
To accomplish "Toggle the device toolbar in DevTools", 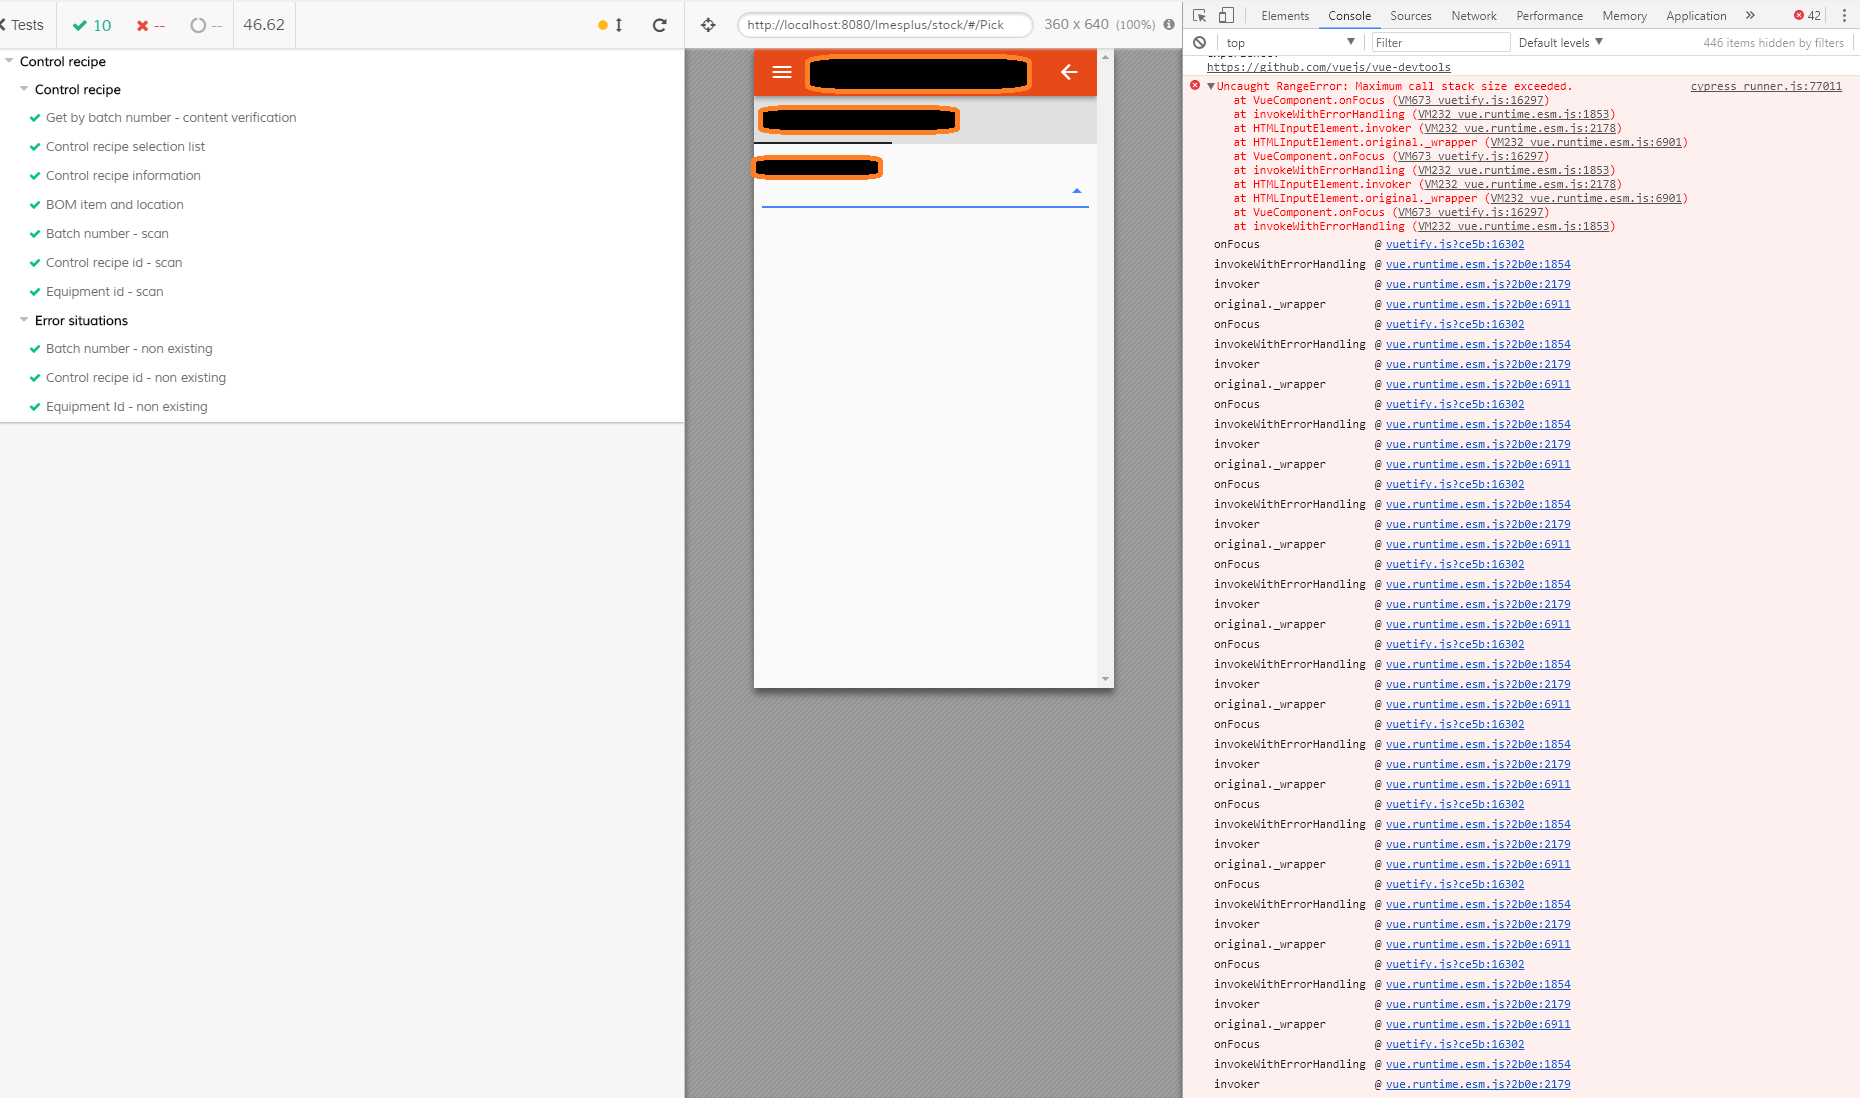I will (x=1222, y=16).
